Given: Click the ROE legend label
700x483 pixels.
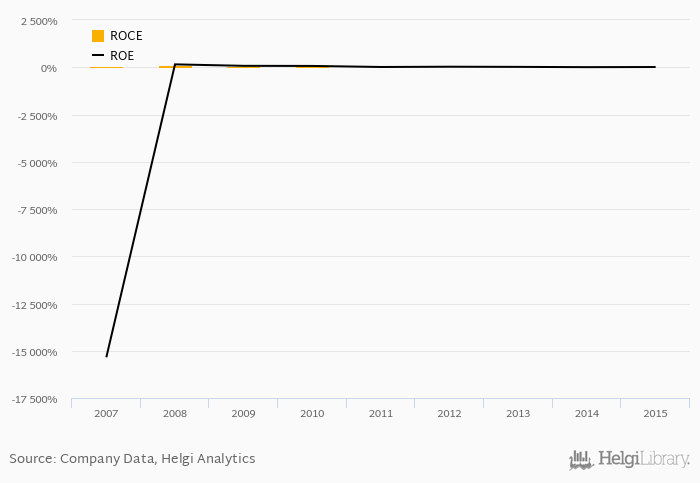Looking at the screenshot, I should (122, 55).
